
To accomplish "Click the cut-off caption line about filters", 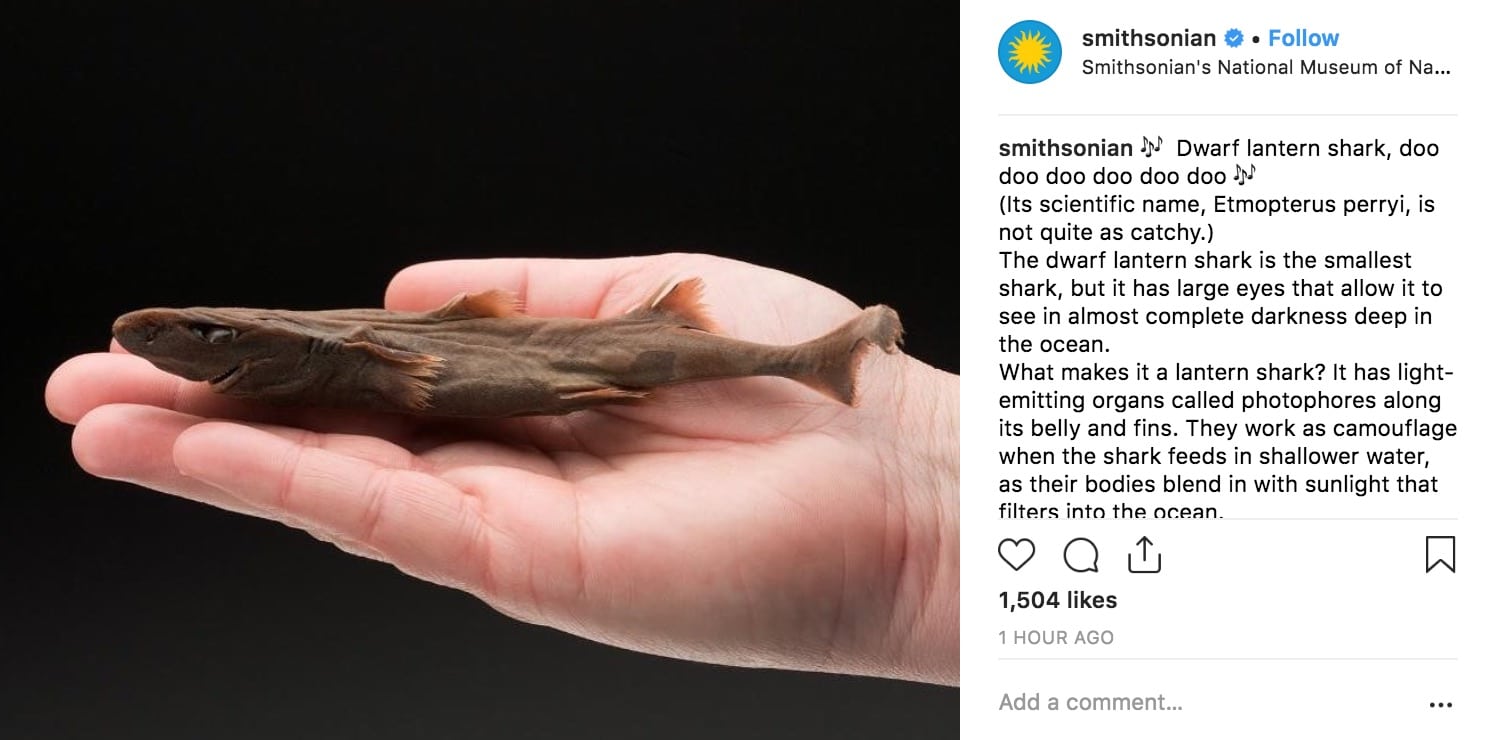I will [1111, 510].
